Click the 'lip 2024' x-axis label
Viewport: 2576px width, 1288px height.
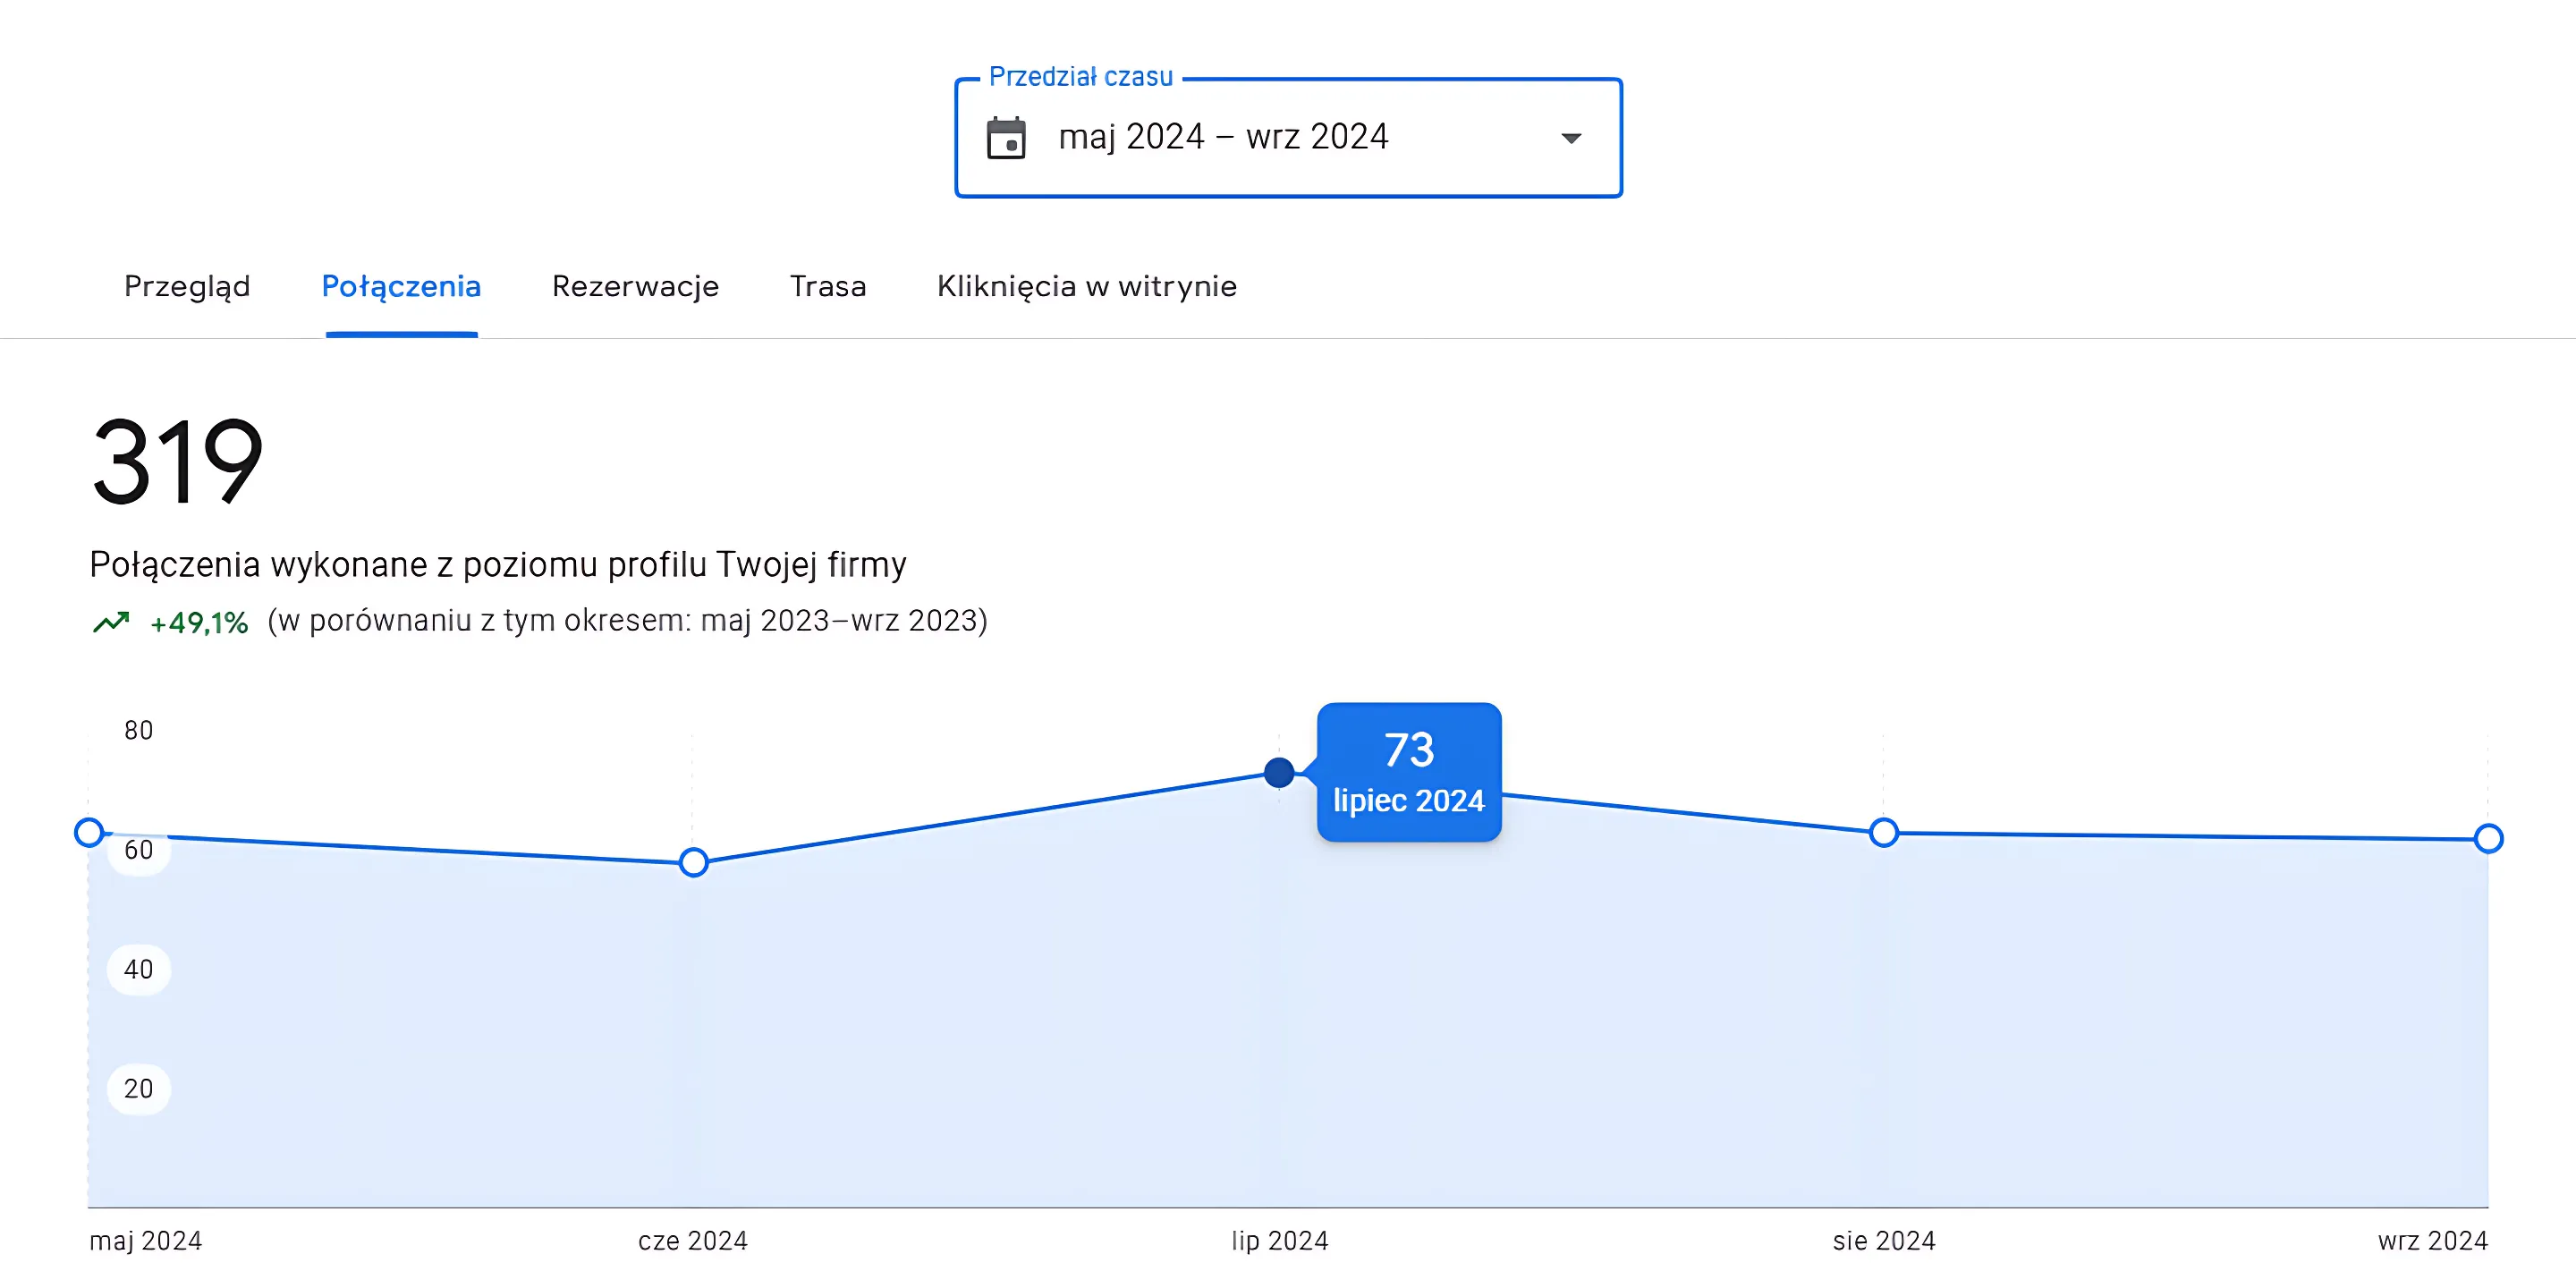pos(1280,1241)
